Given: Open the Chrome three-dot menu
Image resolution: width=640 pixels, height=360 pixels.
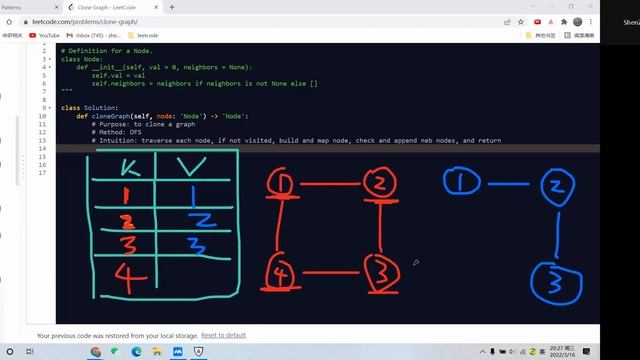Looking at the screenshot, I should click(x=591, y=22).
